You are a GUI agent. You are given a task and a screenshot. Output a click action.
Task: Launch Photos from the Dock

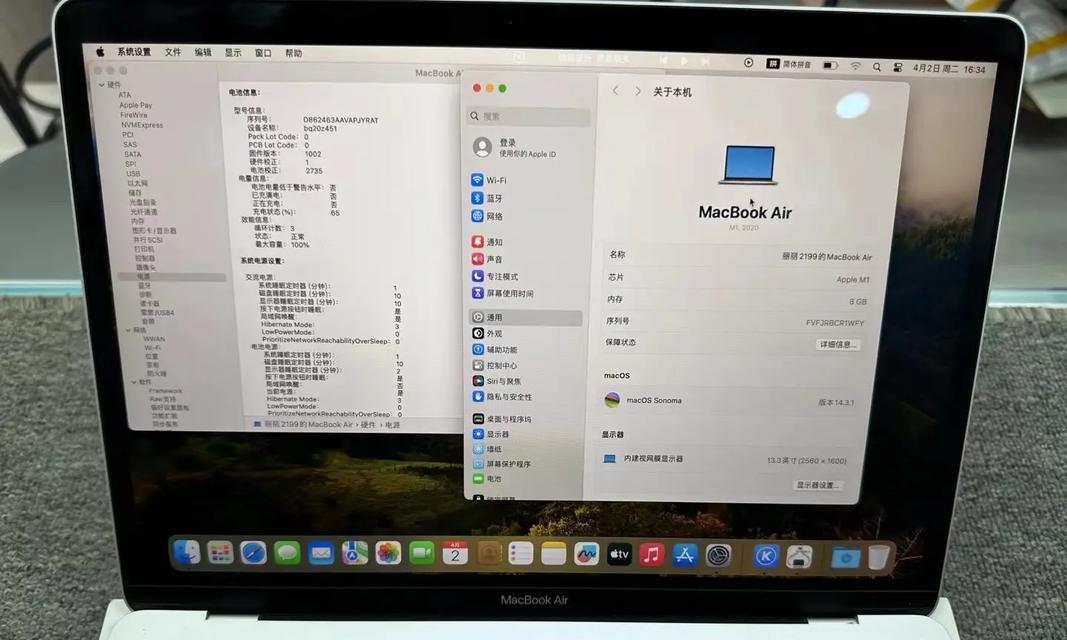(x=388, y=554)
